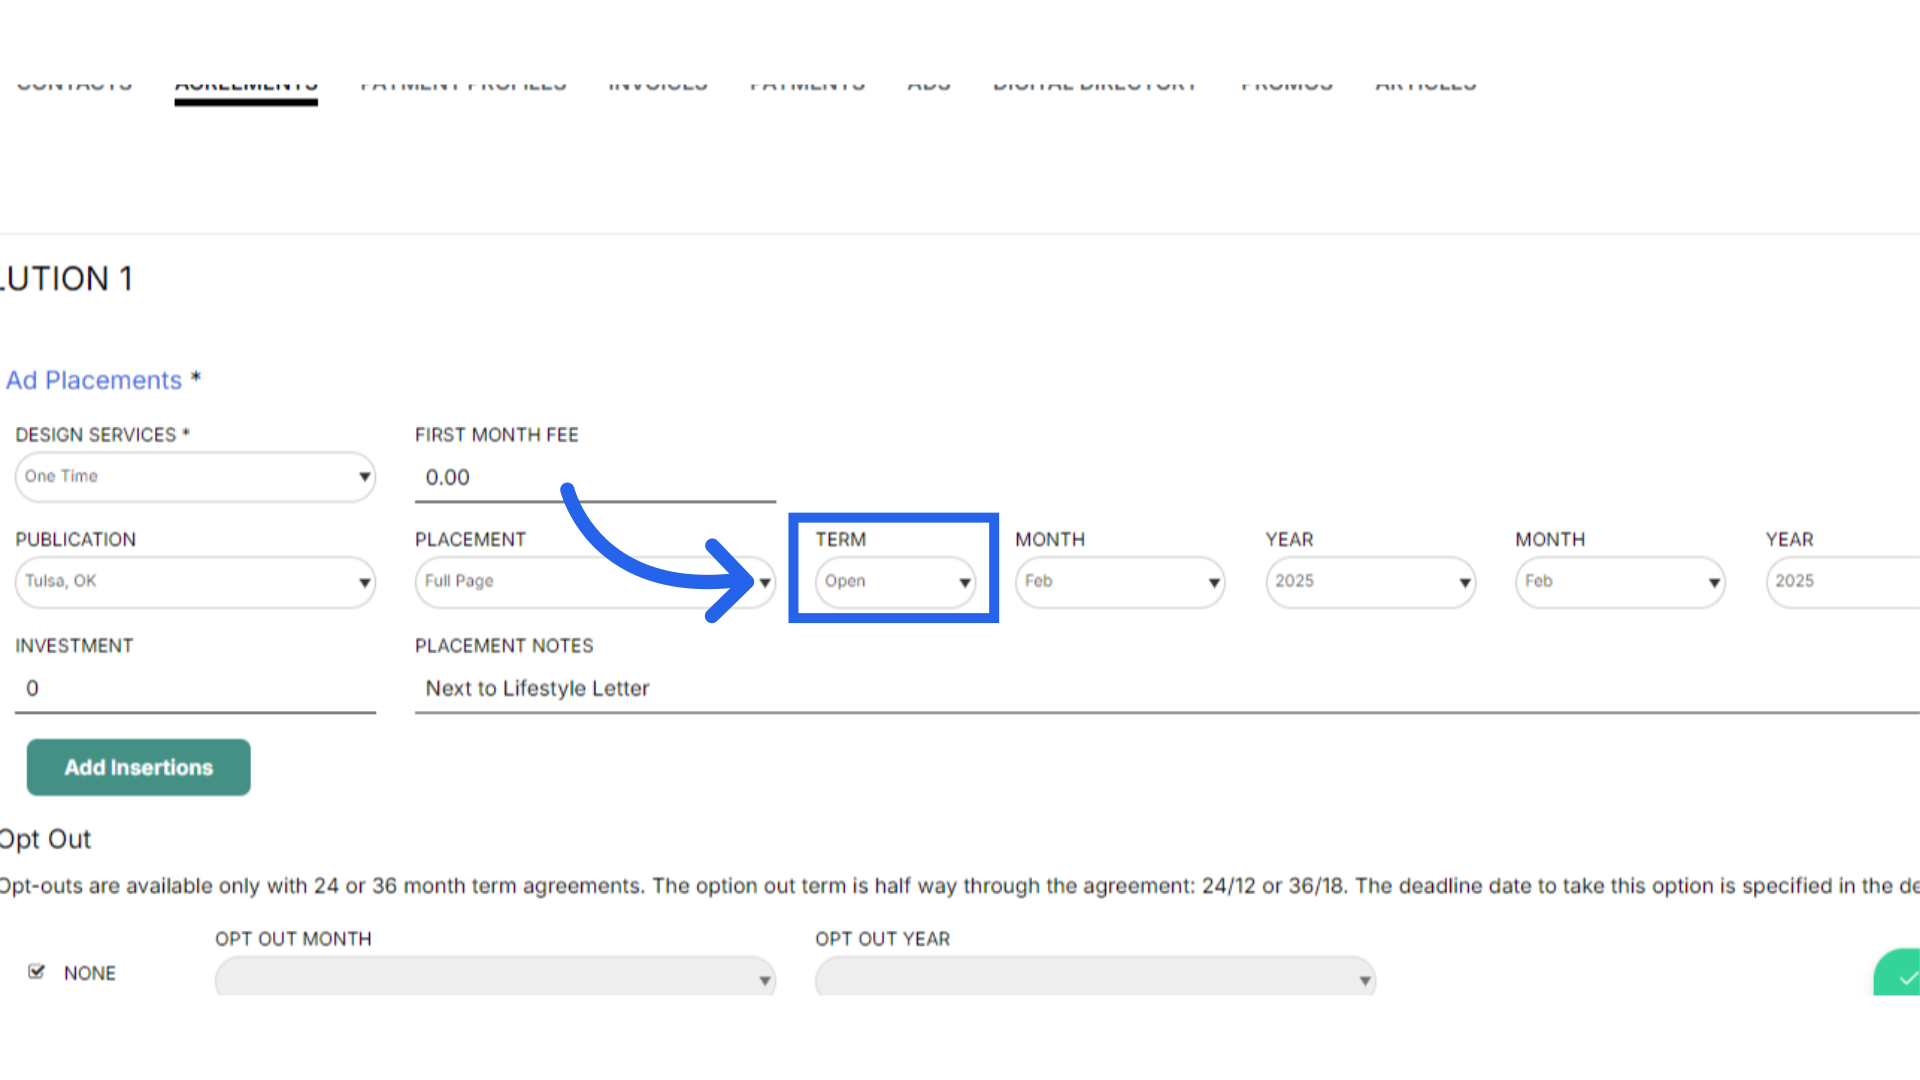Open the Year dropdown right of Term's Month
1920x1080 pixels.
pyautogui.click(x=1370, y=582)
